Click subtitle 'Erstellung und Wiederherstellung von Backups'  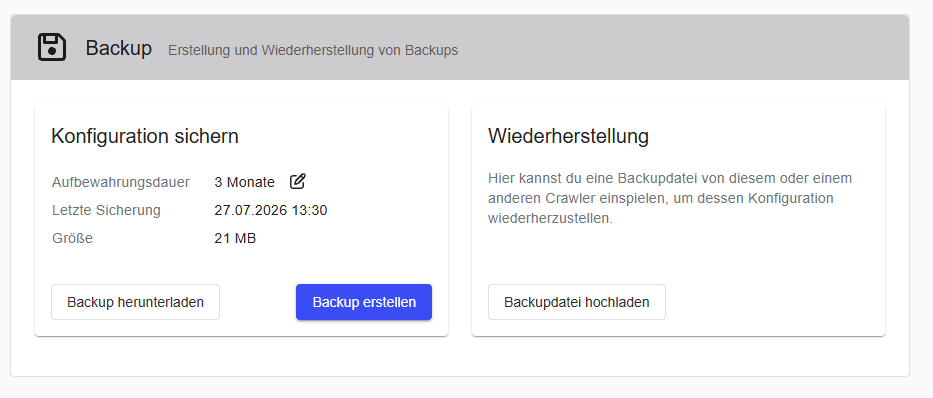(313, 51)
